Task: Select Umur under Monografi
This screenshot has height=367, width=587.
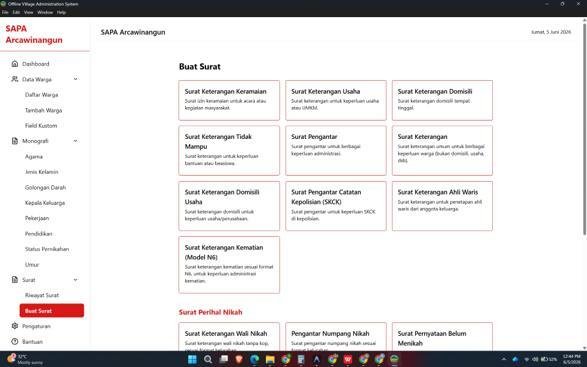Action: pos(32,264)
